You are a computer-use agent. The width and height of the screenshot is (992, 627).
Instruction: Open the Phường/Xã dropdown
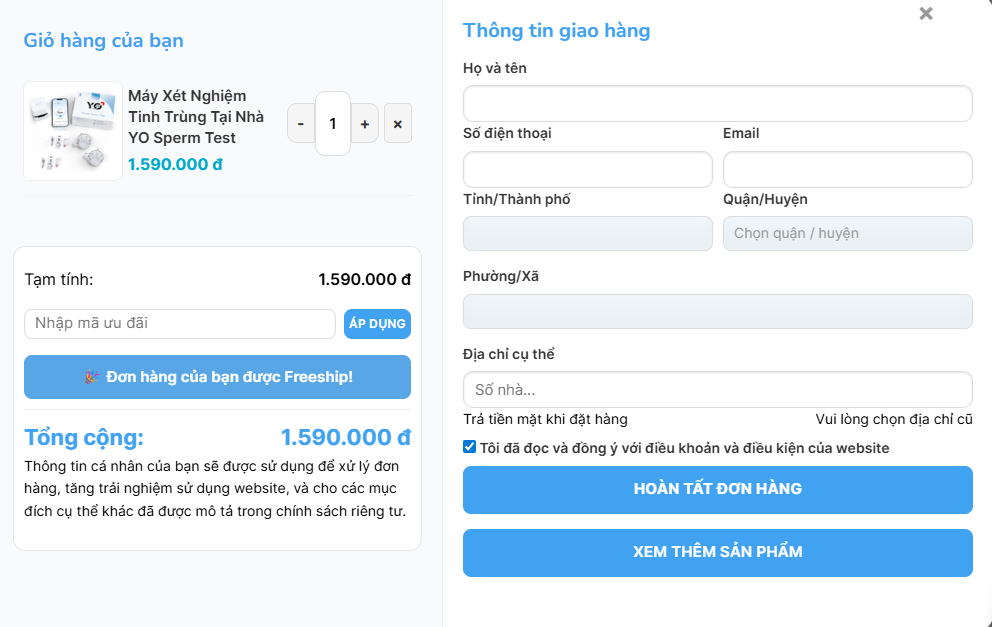point(717,311)
